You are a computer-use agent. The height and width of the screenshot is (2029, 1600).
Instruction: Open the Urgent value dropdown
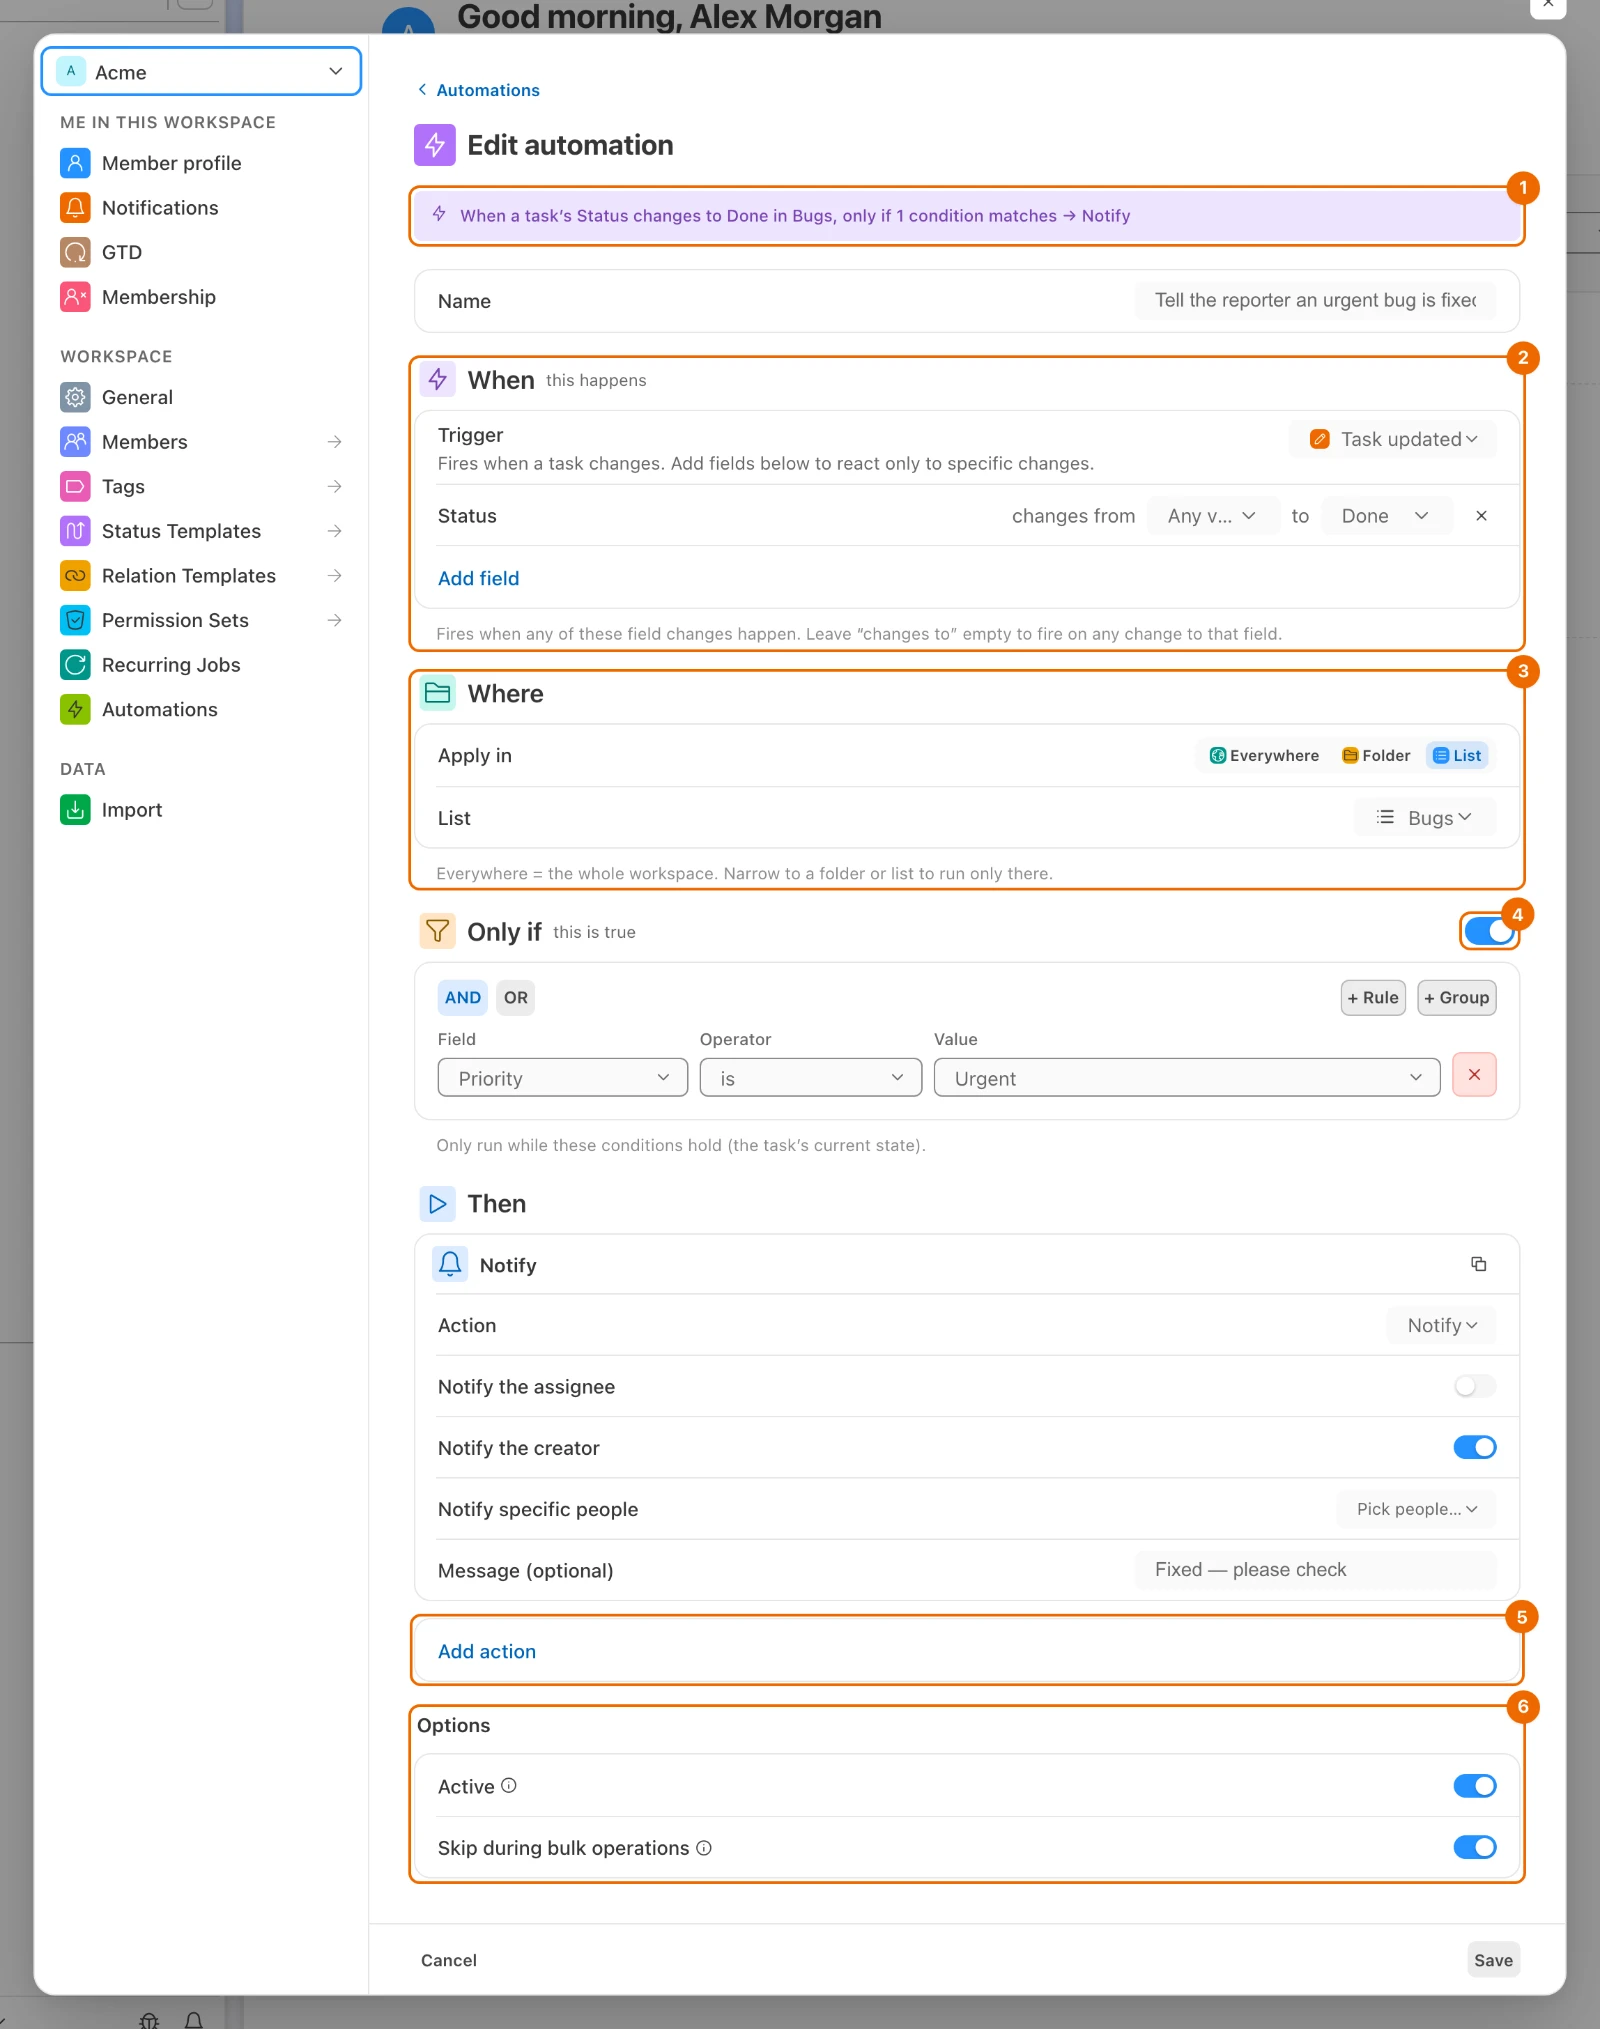click(1187, 1078)
